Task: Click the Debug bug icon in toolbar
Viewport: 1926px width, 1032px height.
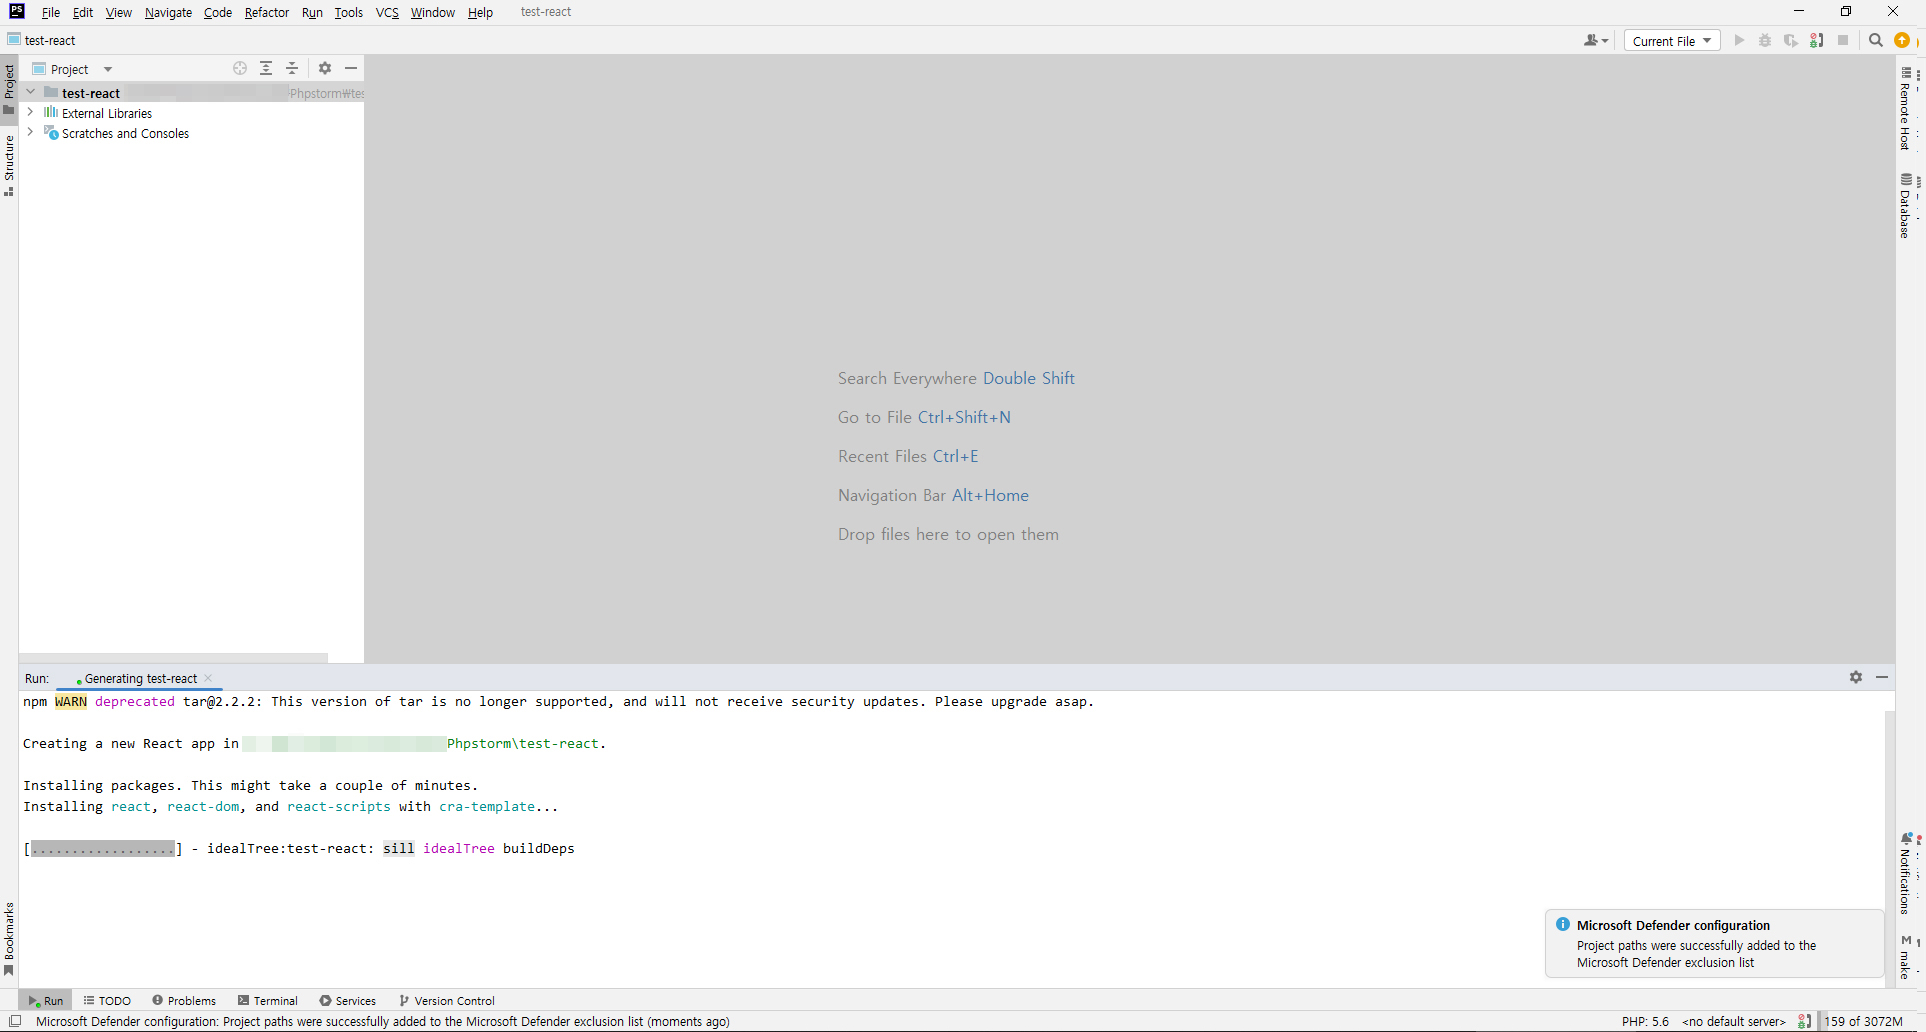Action: [x=1765, y=41]
